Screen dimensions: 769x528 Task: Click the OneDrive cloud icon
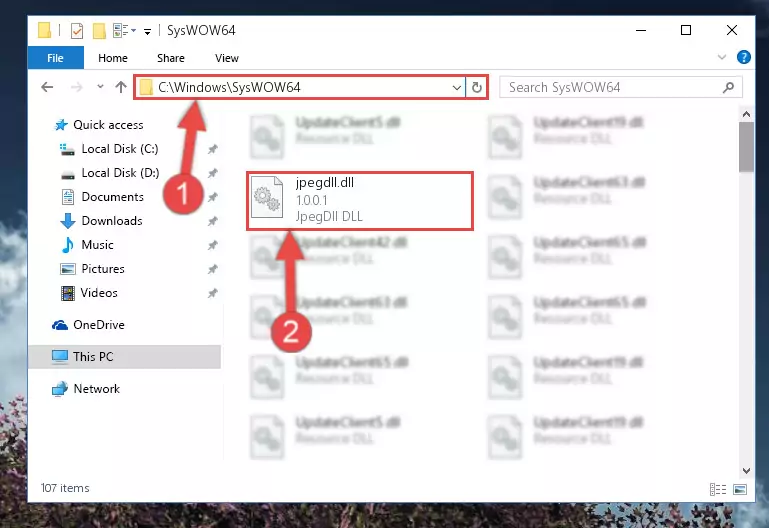click(60, 325)
